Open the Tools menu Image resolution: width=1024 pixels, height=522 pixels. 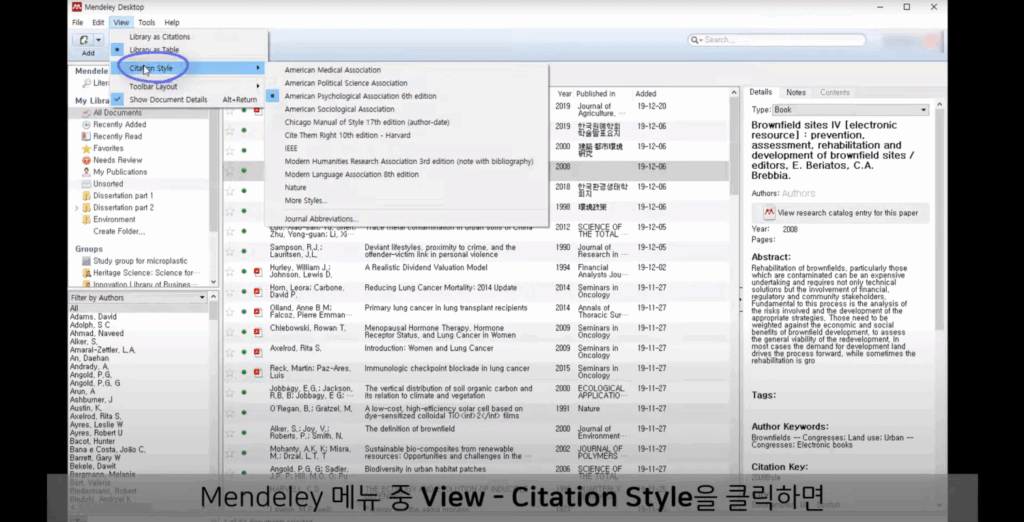point(147,22)
